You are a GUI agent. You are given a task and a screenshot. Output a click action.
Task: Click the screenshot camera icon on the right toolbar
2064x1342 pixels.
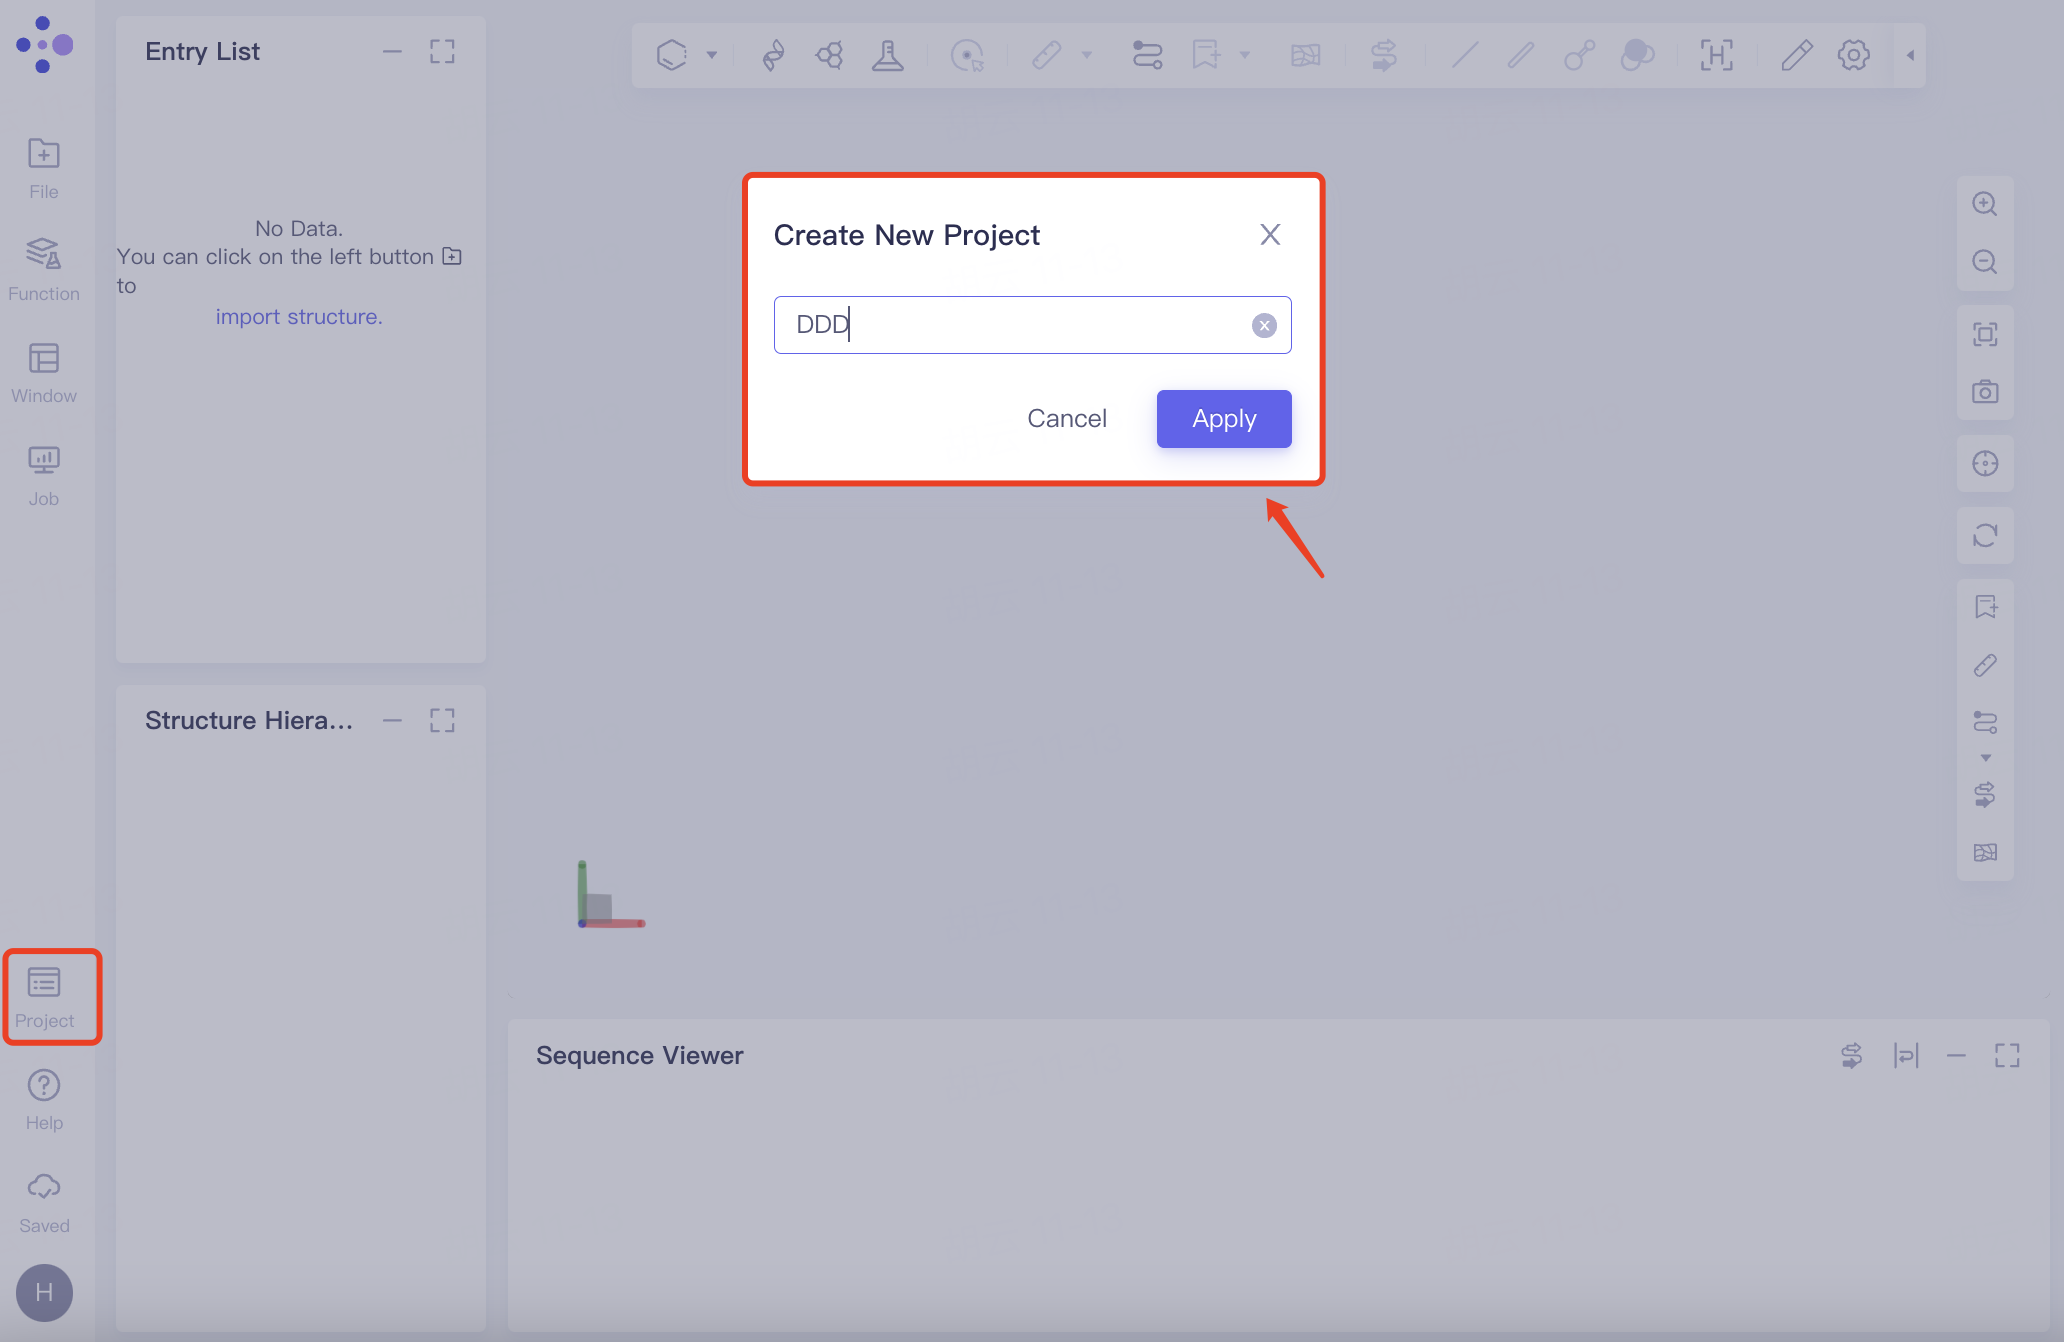(x=1986, y=391)
